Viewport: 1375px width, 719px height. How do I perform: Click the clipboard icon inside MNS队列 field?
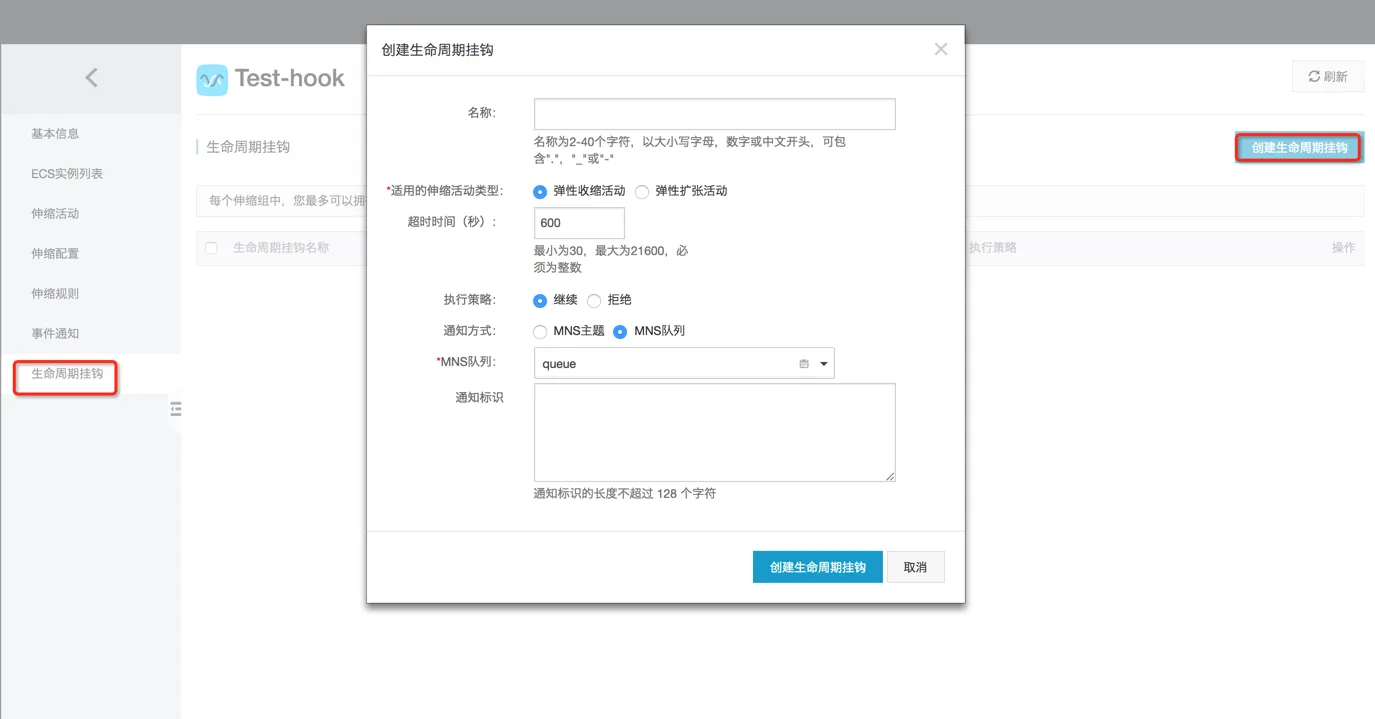pos(804,363)
